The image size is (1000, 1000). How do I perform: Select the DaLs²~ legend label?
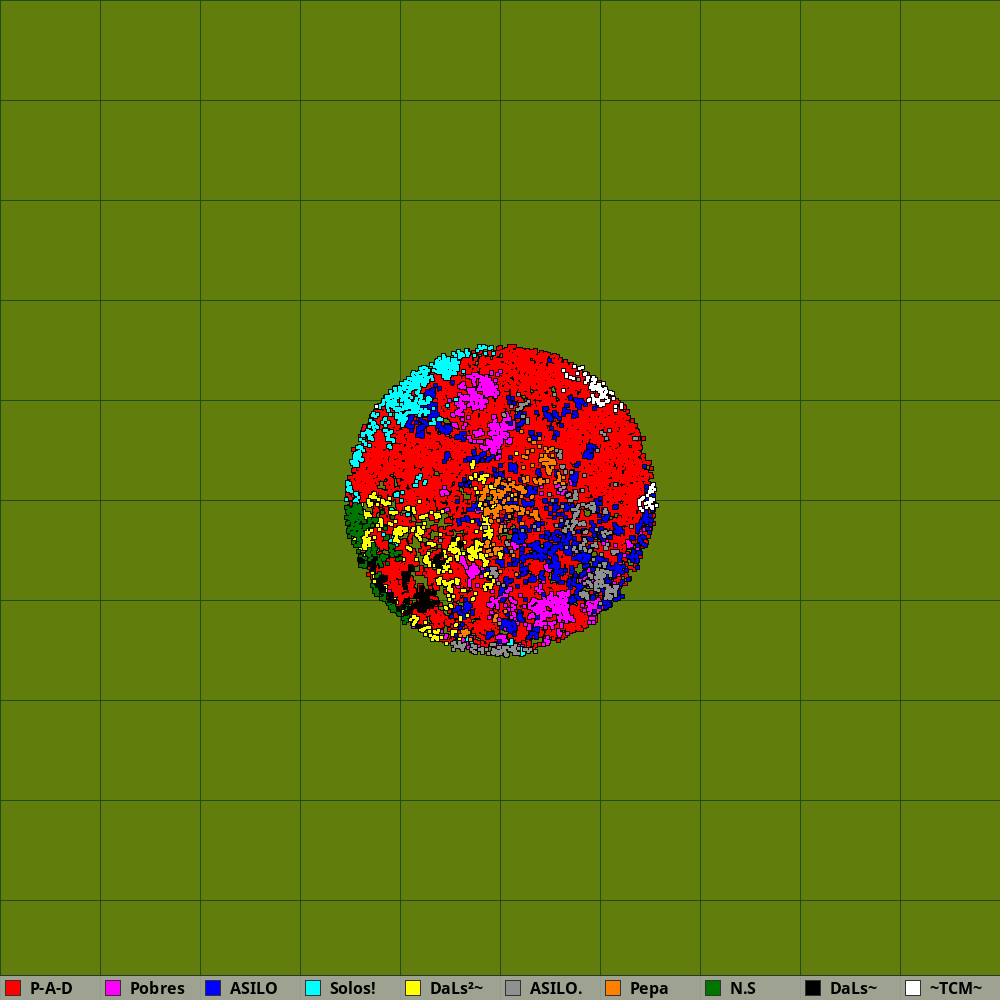coord(457,988)
